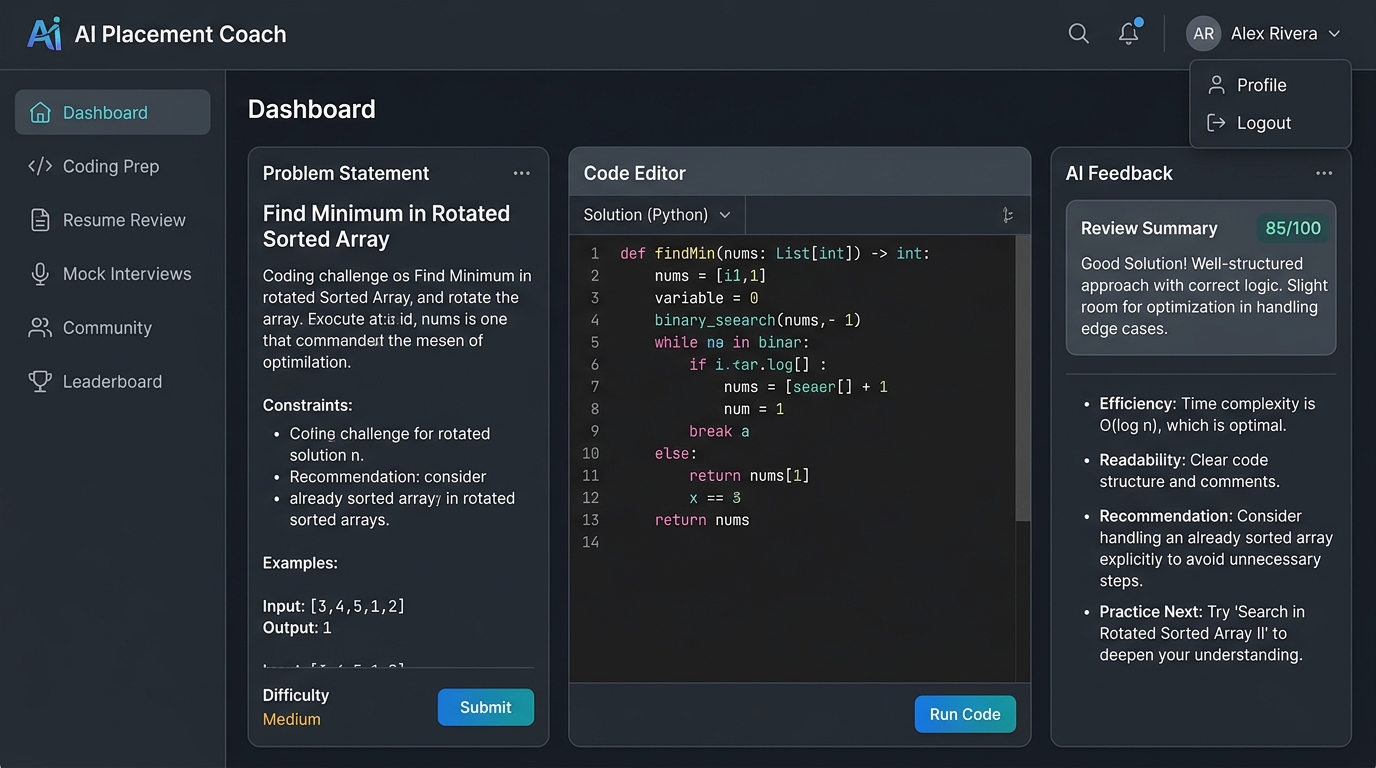Collapse the Alex Rivera account menu chevron
The image size is (1376, 768).
1334,34
